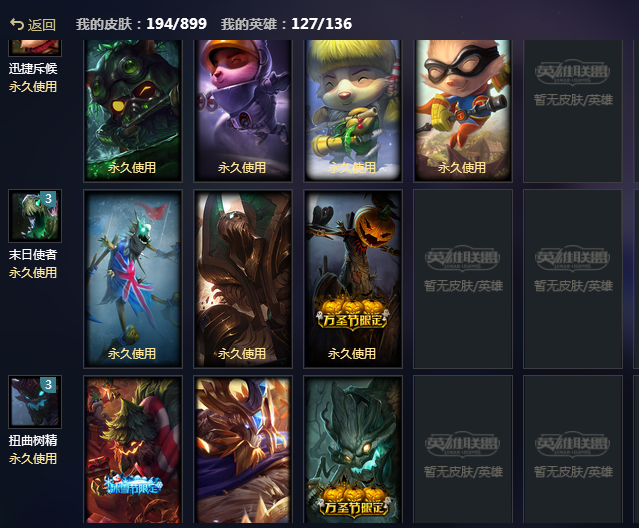Select the 末日使者 champion portrait icon
This screenshot has width=639, height=528.
pos(35,216)
